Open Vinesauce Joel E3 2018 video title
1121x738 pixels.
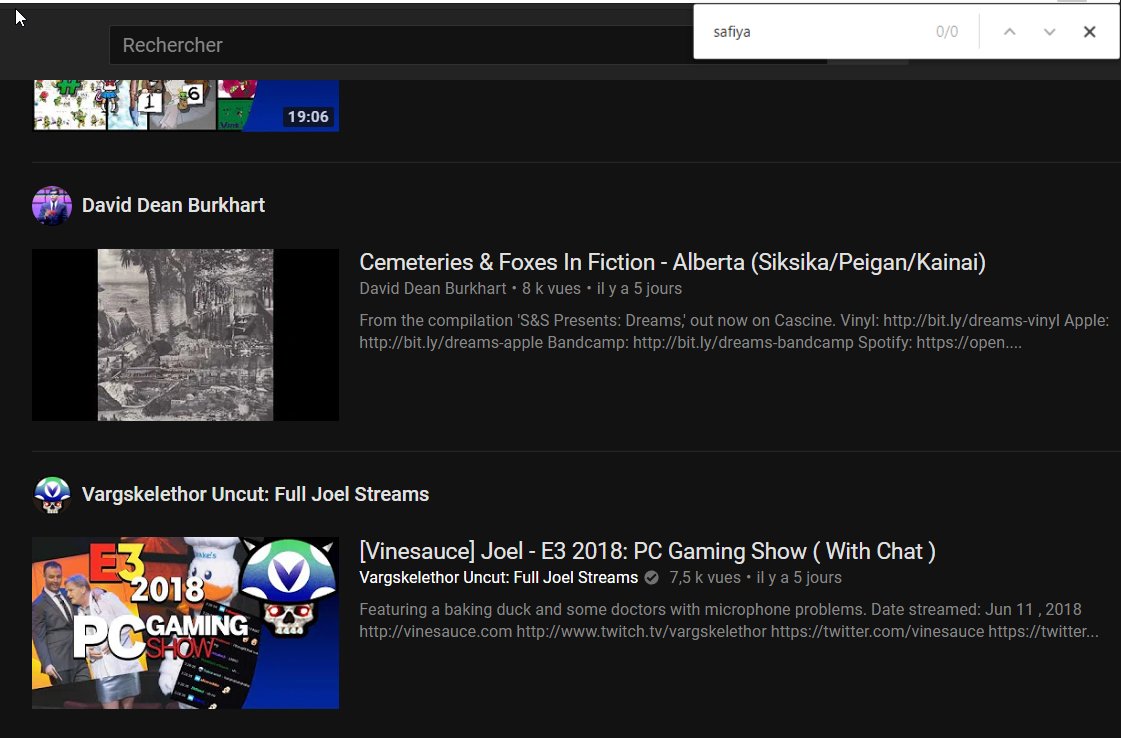click(x=647, y=551)
